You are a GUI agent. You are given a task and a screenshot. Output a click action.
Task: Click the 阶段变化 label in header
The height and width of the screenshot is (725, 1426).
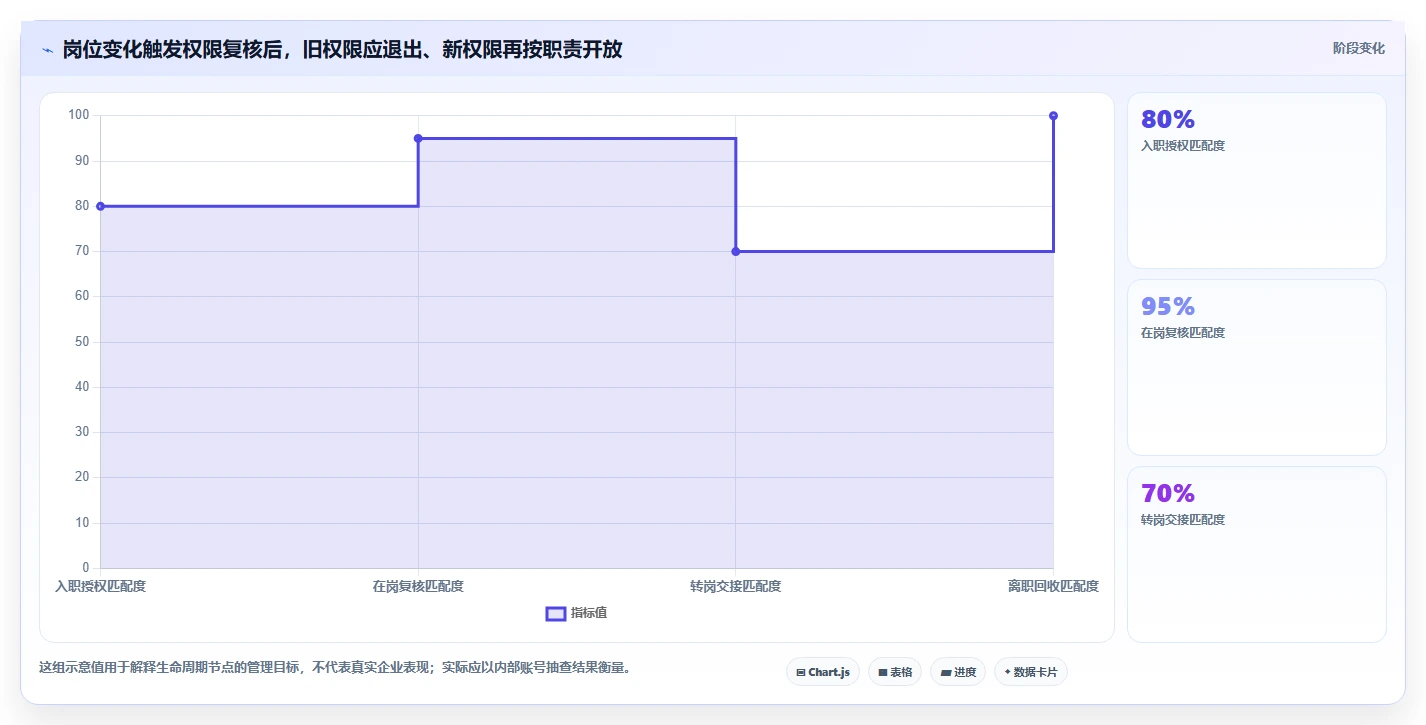tap(1359, 48)
